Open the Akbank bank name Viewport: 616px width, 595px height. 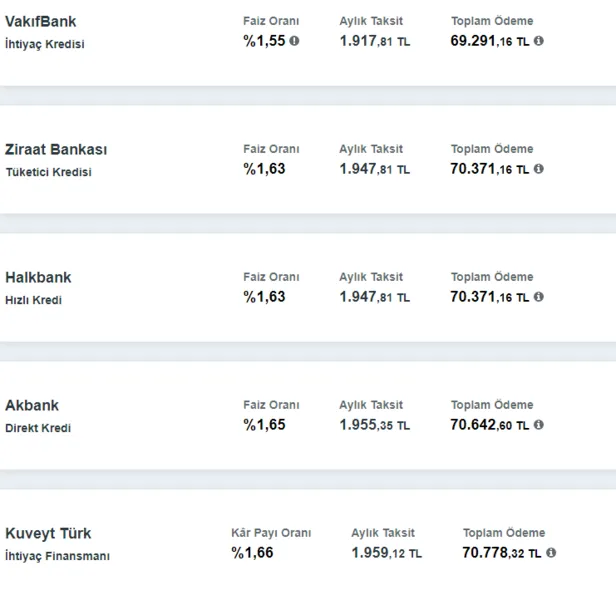point(32,405)
